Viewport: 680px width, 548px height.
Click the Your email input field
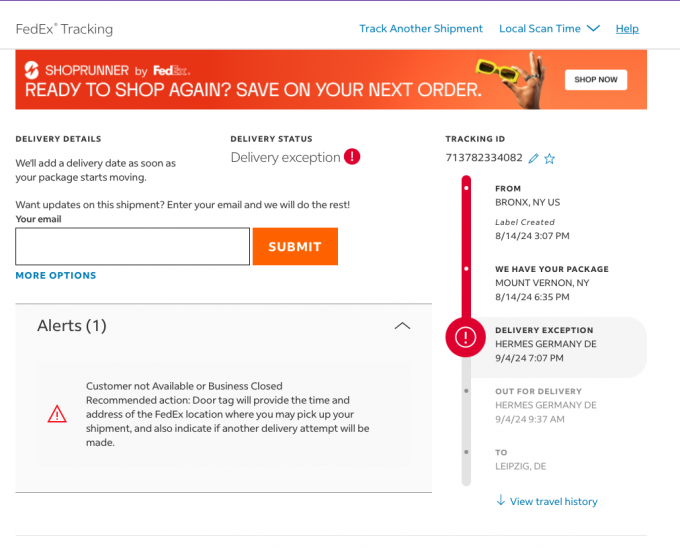point(133,246)
